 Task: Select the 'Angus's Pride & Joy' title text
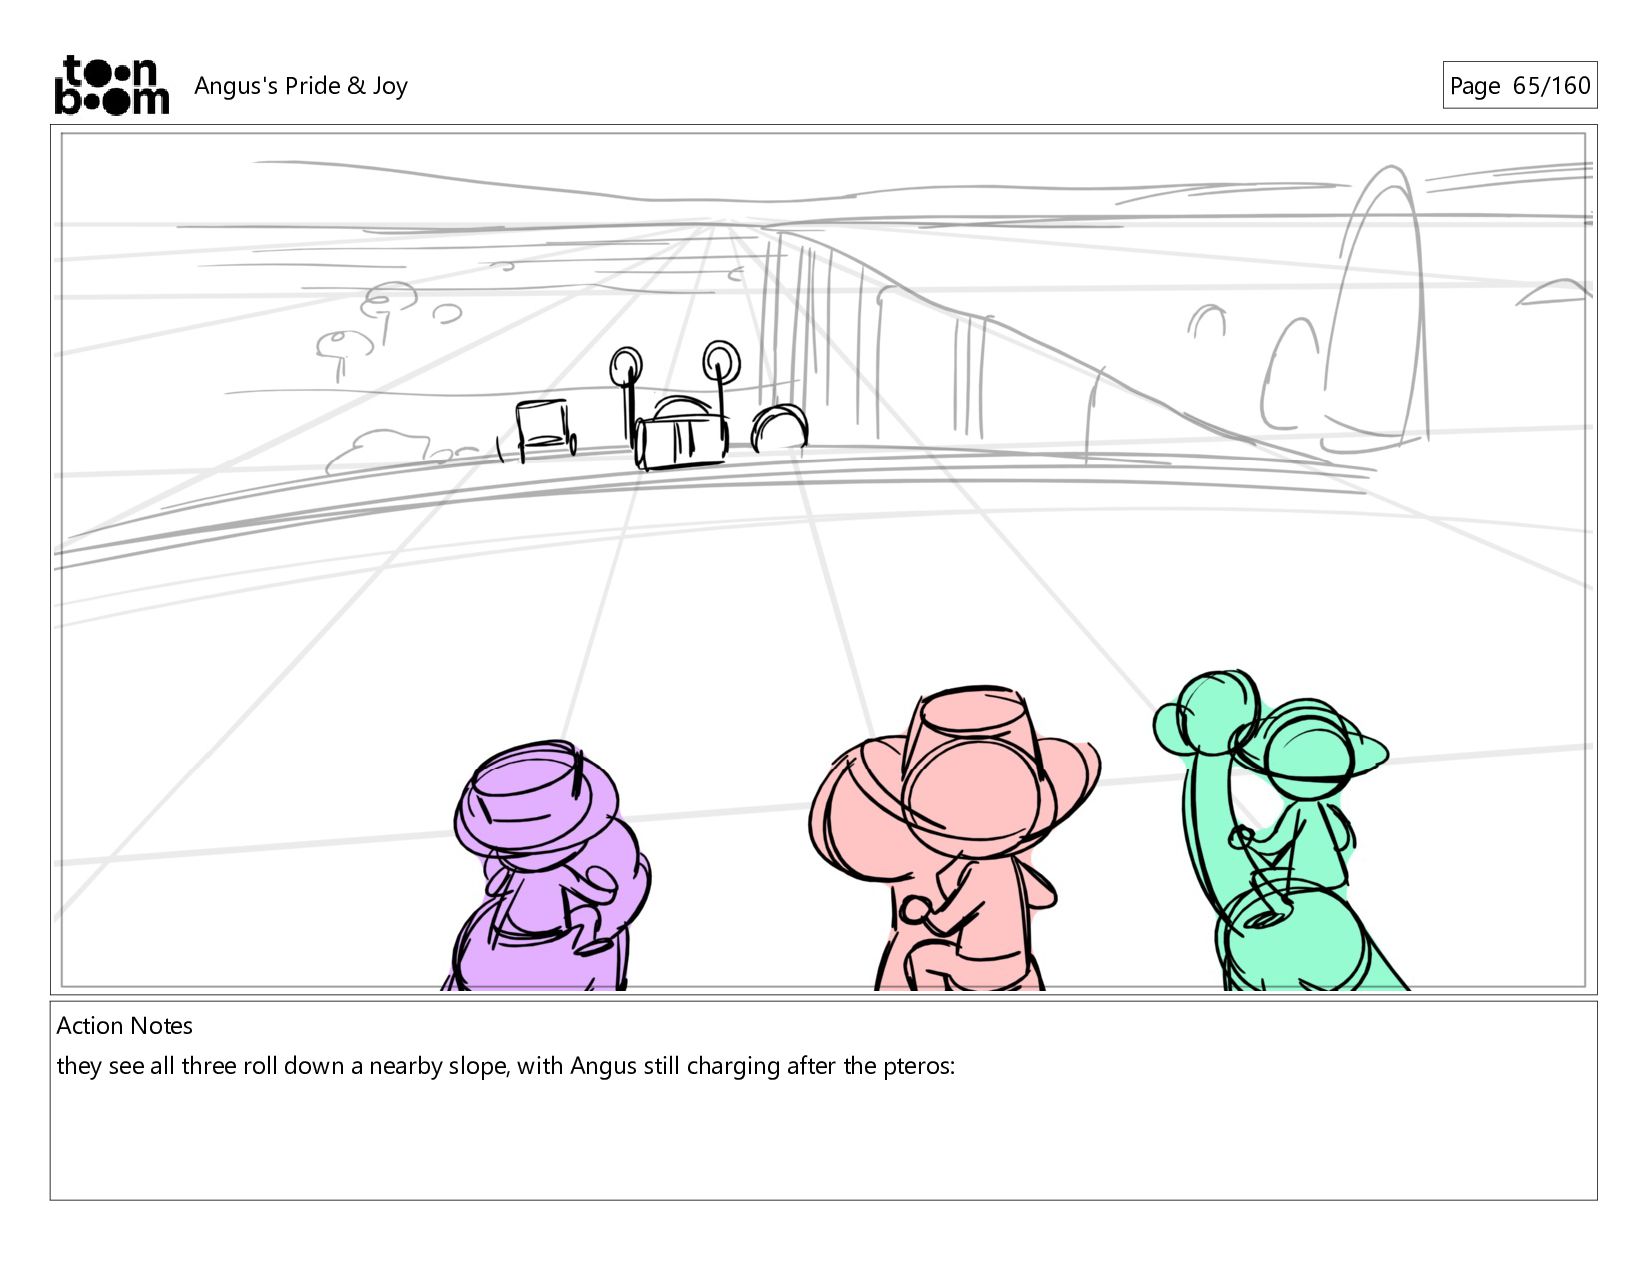pos(301,86)
